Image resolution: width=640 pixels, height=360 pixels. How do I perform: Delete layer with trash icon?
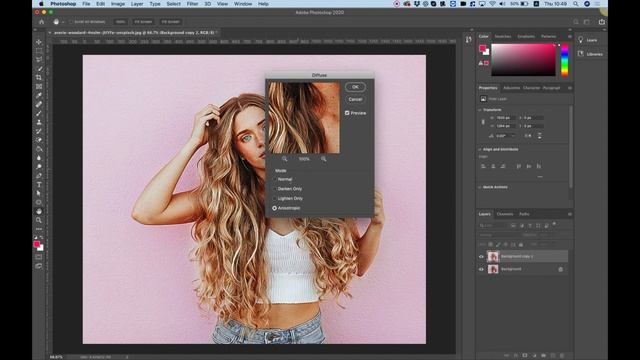click(562, 356)
